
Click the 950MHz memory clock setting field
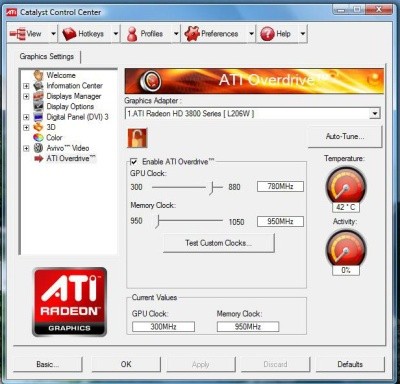click(280, 221)
